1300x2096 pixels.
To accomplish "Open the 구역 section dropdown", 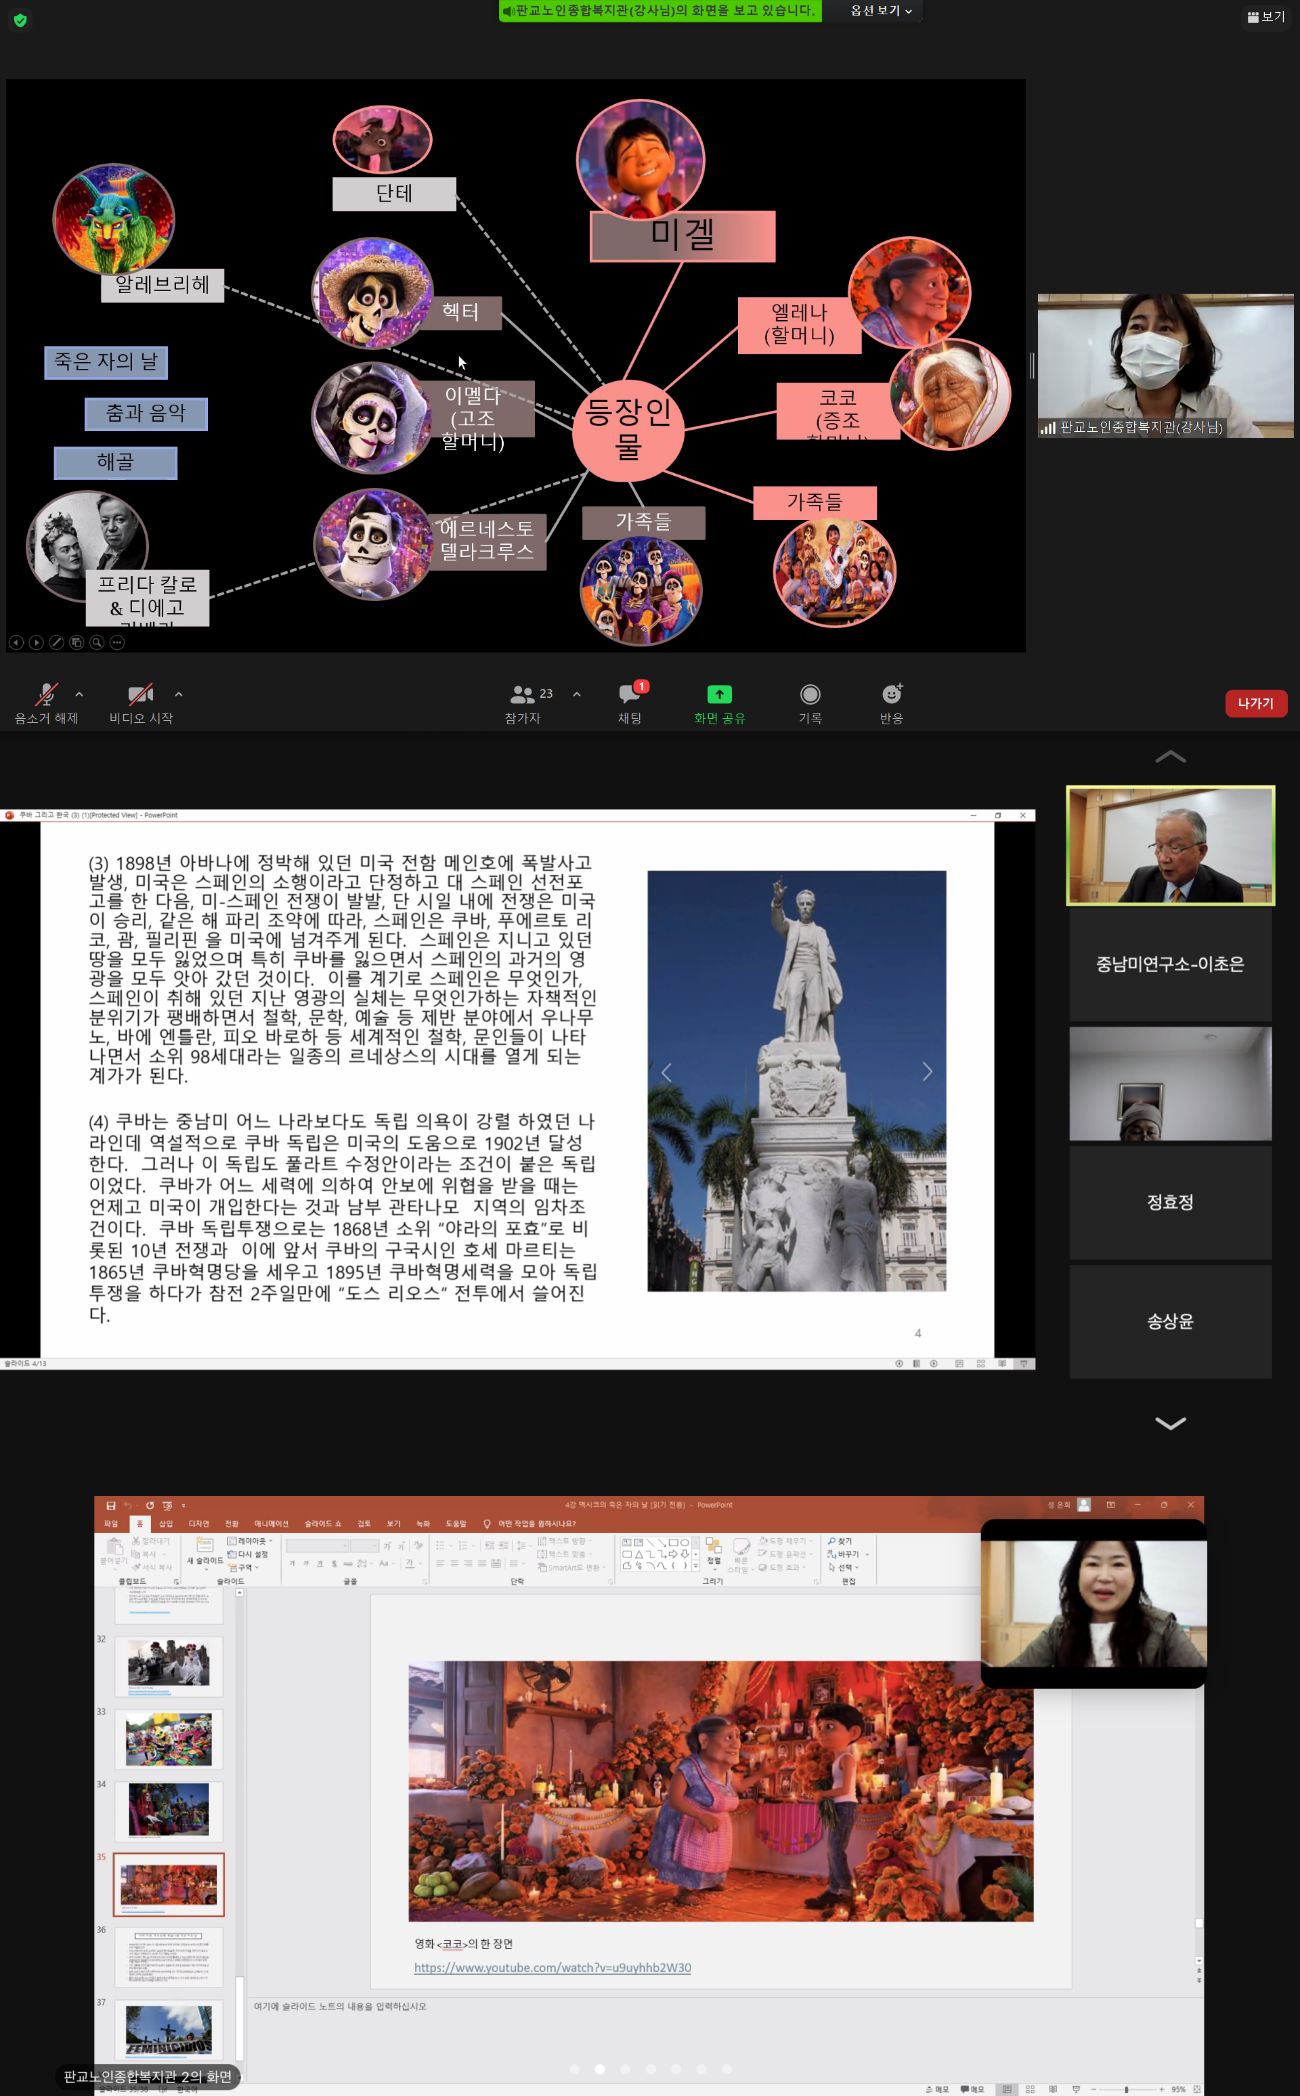I will click(243, 1567).
